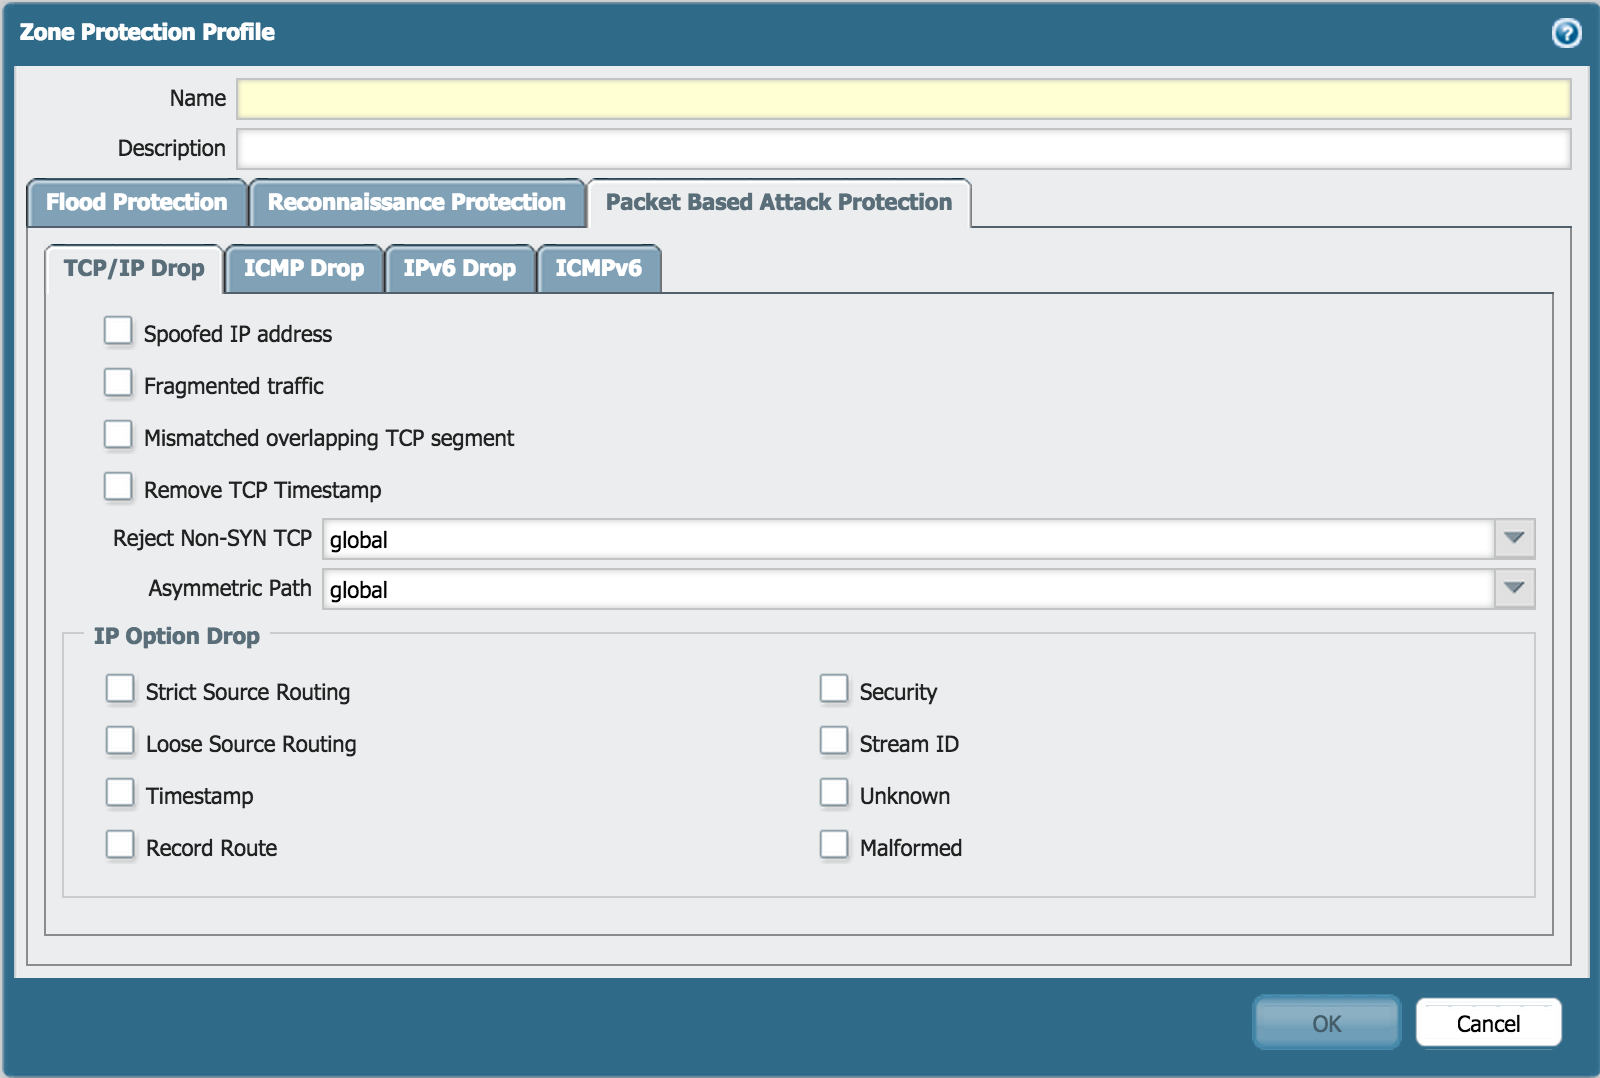Check the Fragmented traffic option
Screen dimensions: 1600x1078
tap(118, 383)
